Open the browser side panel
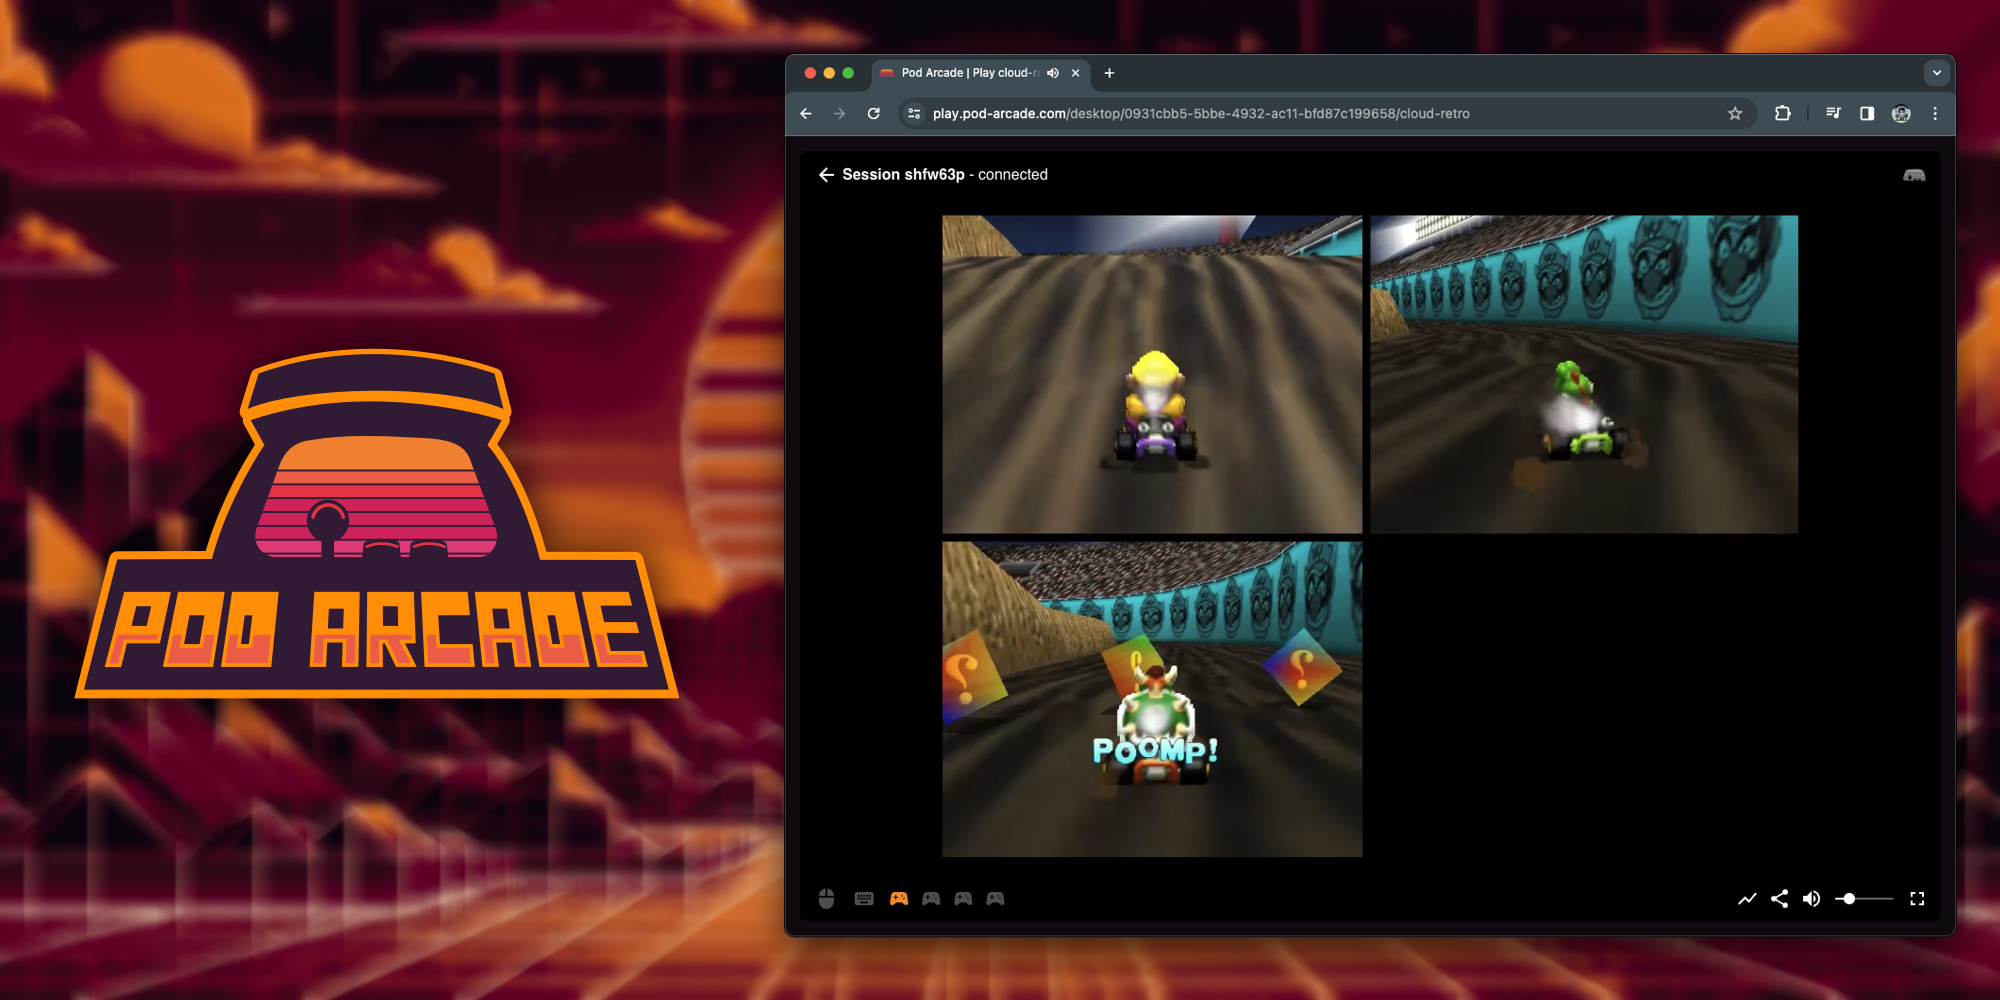 [x=1867, y=114]
